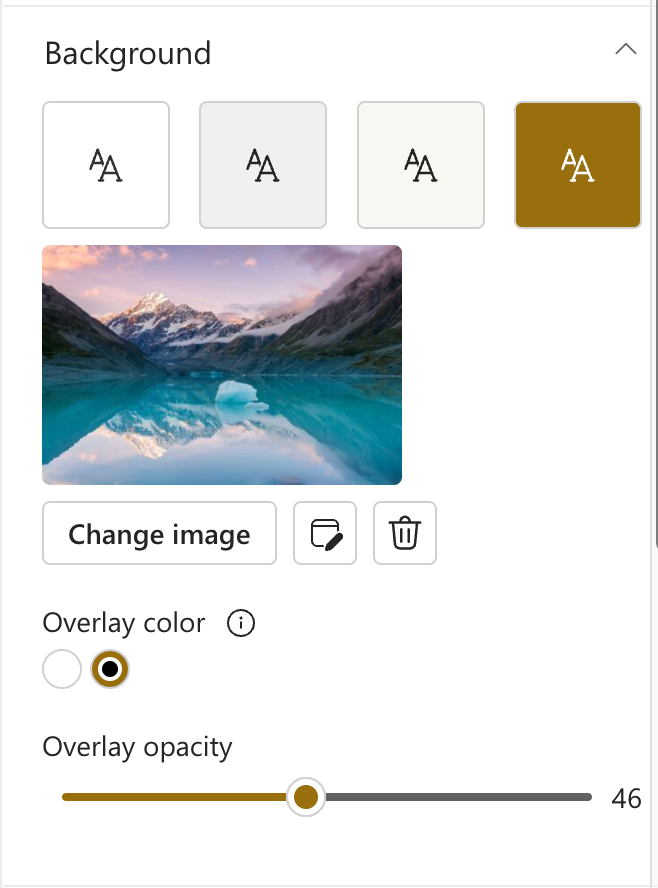This screenshot has height=888, width=658.
Task: Click the opacity value 46
Action: pos(626,799)
